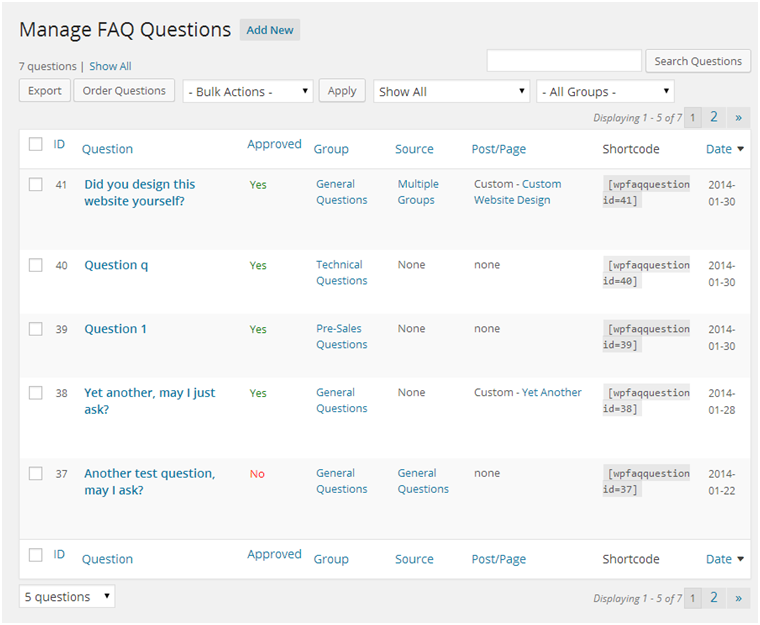Click current page 1 in bottom pagination
The width and height of the screenshot is (760, 625).
click(x=693, y=598)
